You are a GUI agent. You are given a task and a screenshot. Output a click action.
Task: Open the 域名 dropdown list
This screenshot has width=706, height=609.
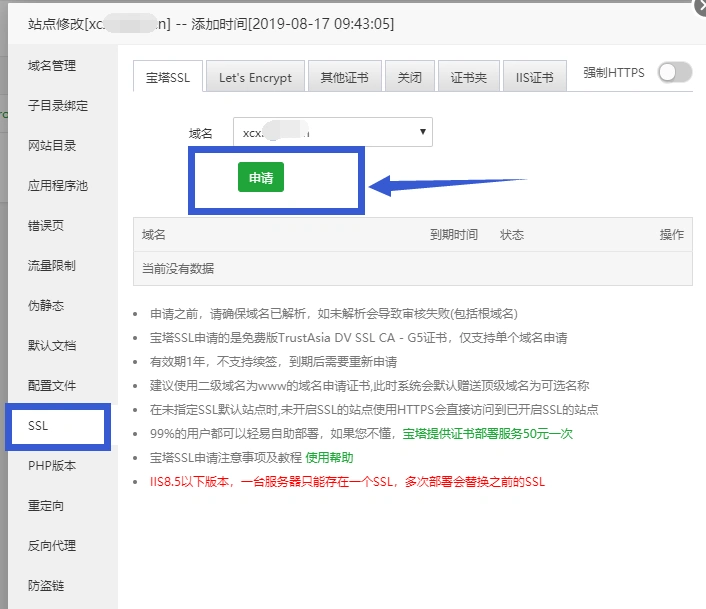click(x=332, y=131)
